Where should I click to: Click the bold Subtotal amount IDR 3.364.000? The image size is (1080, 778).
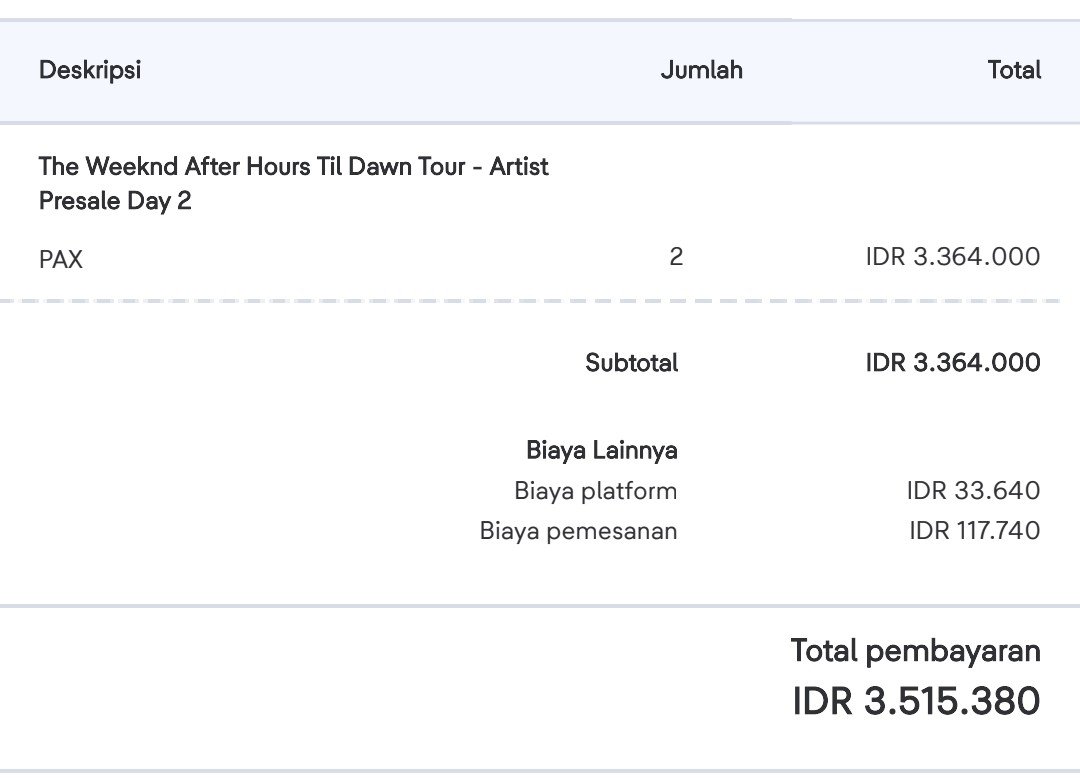pos(953,363)
